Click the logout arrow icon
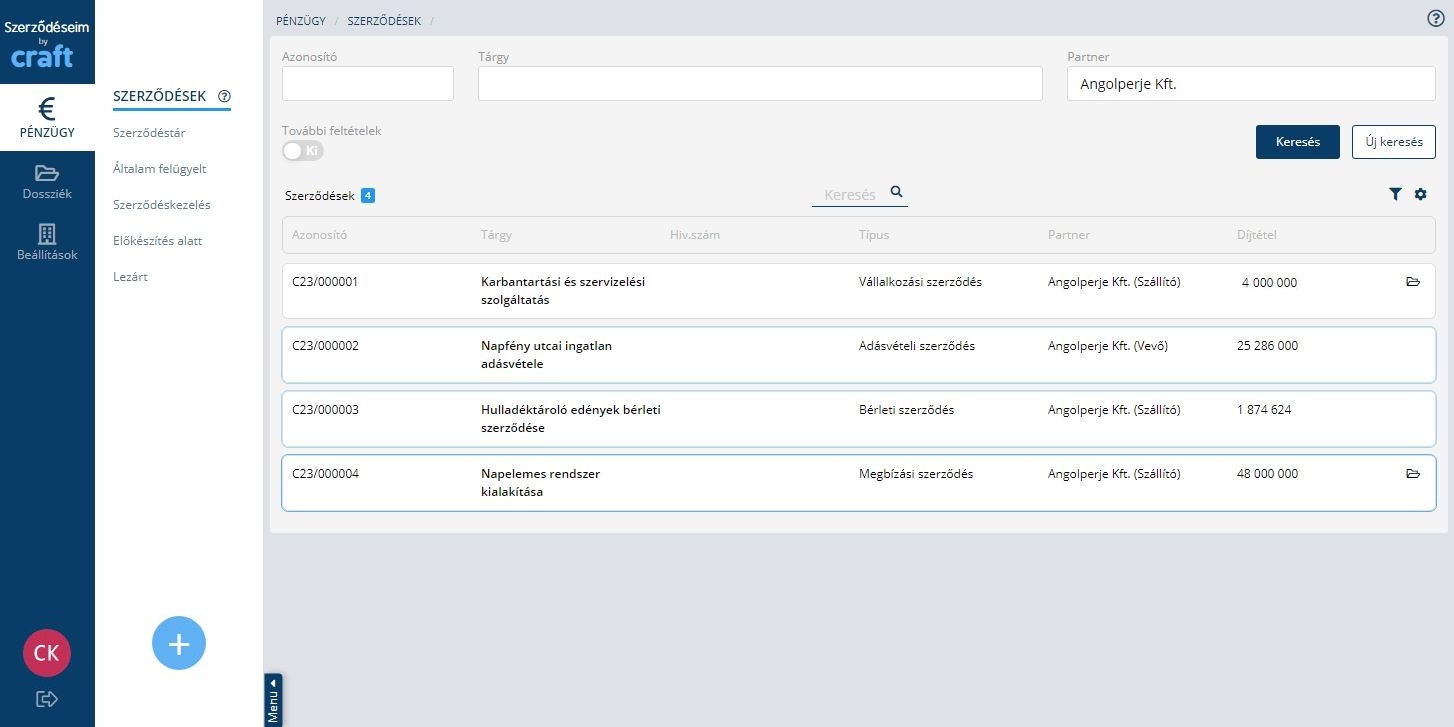The height and width of the screenshot is (727, 1454). click(47, 699)
